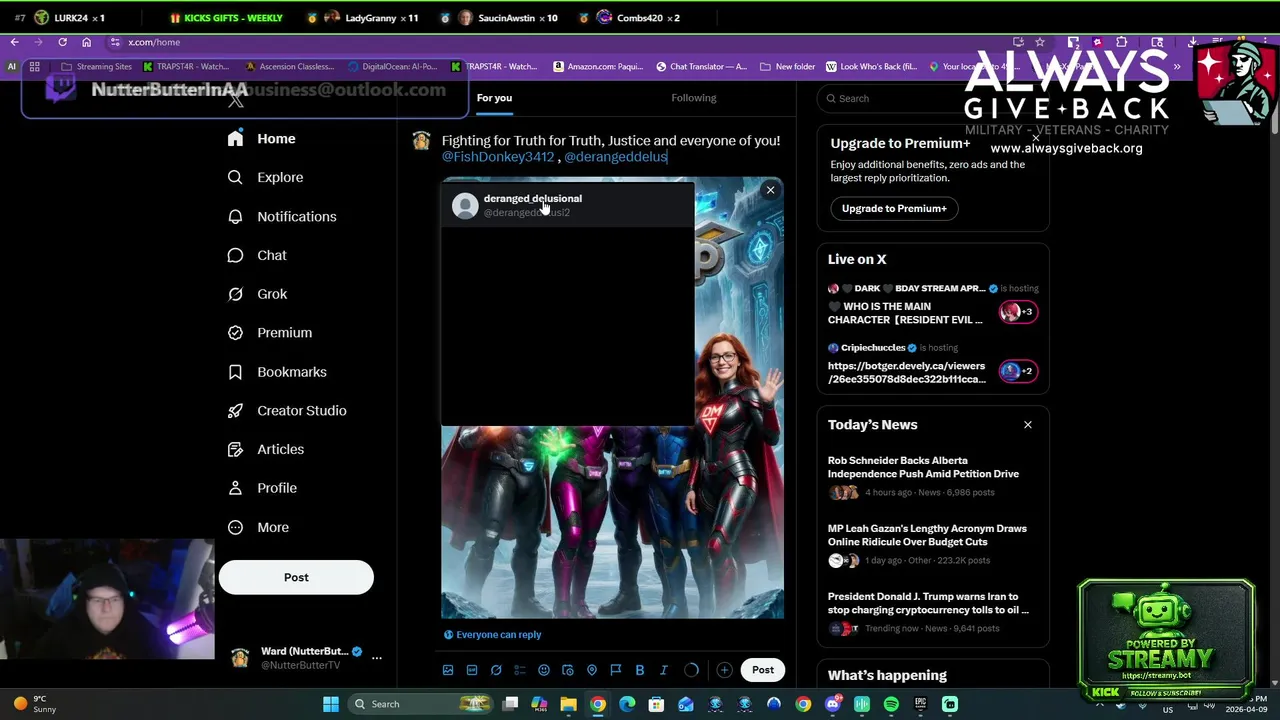Open Chat Translator bookmark
Viewport: 1280px width, 720px height.
tap(702, 67)
